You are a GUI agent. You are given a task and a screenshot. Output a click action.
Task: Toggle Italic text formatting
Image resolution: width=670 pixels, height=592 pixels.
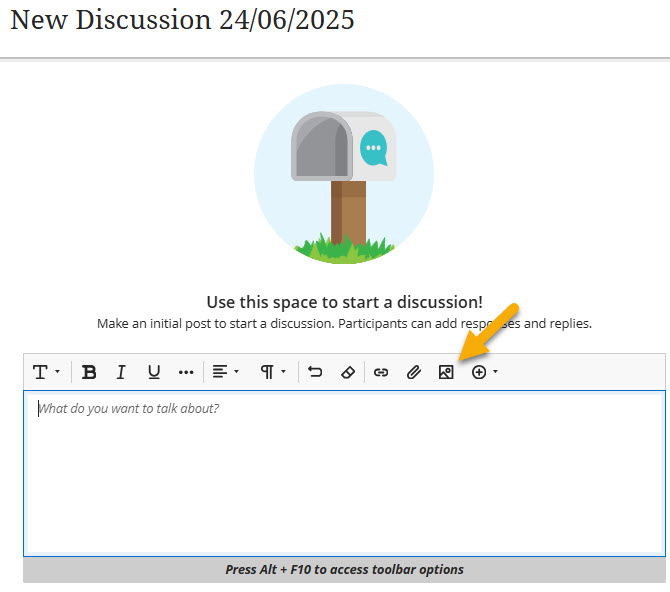pyautogui.click(x=121, y=372)
